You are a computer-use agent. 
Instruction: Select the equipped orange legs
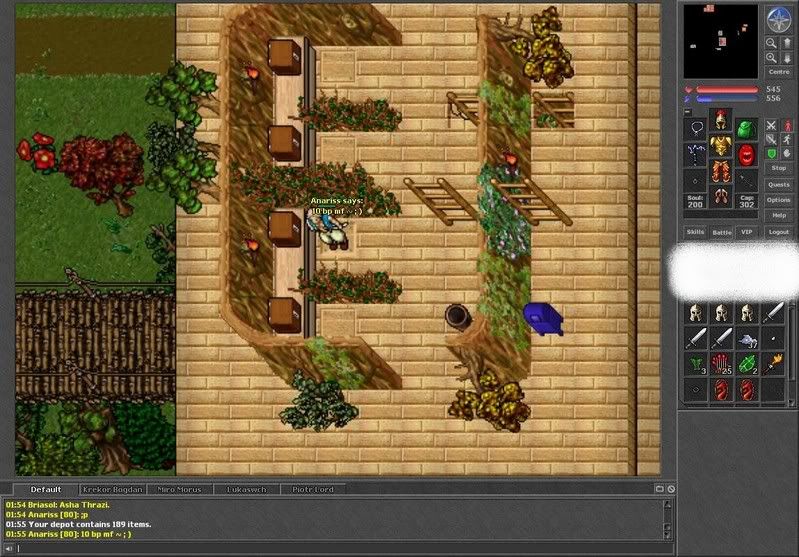(721, 172)
